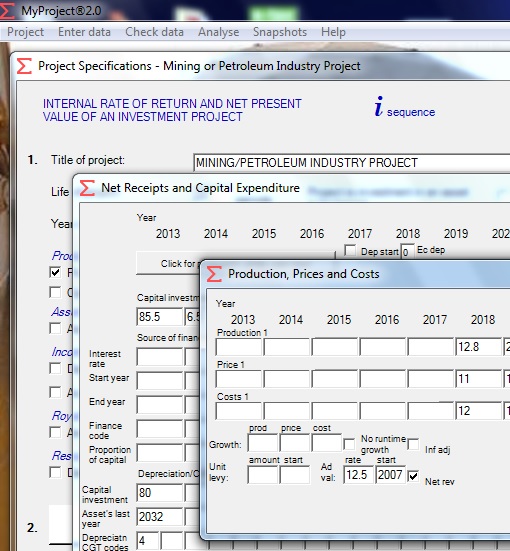
Task: Click Production 1 field for 2018
Action: 478,347
